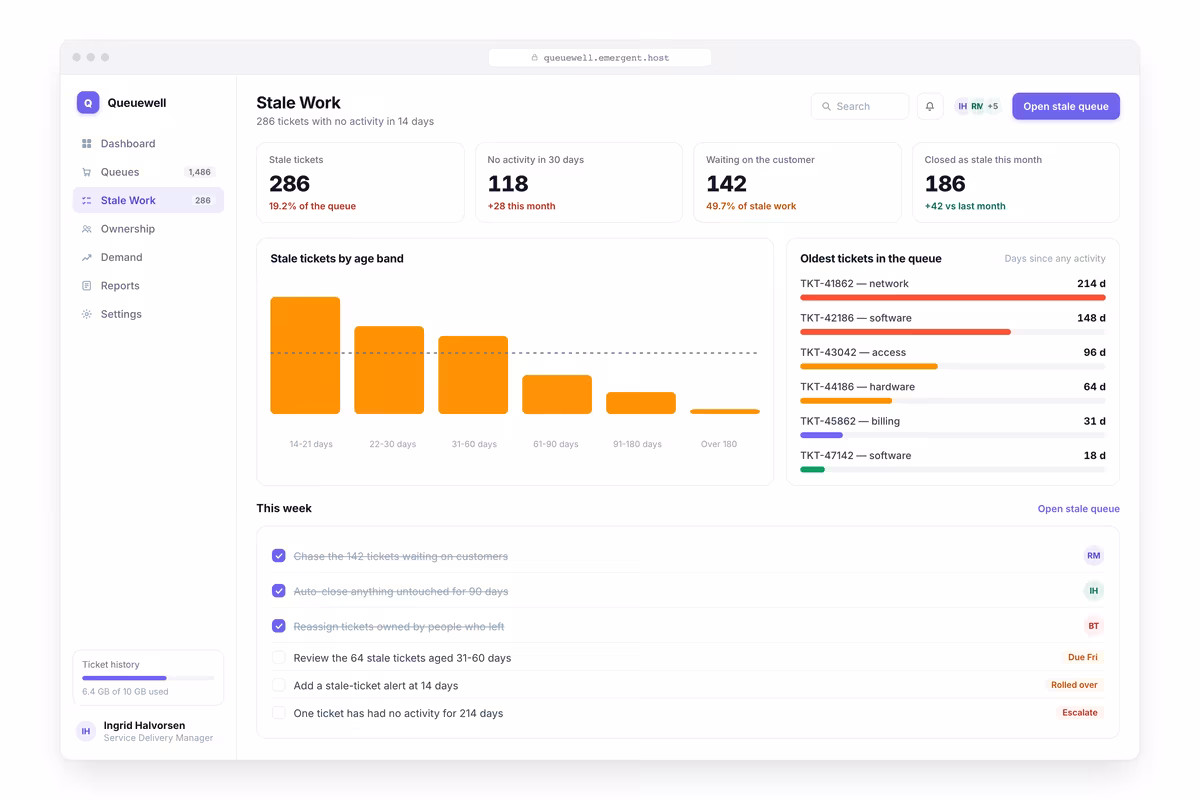Click the 61-90 days chart bar
The width and height of the screenshot is (1200, 800).
click(557, 394)
